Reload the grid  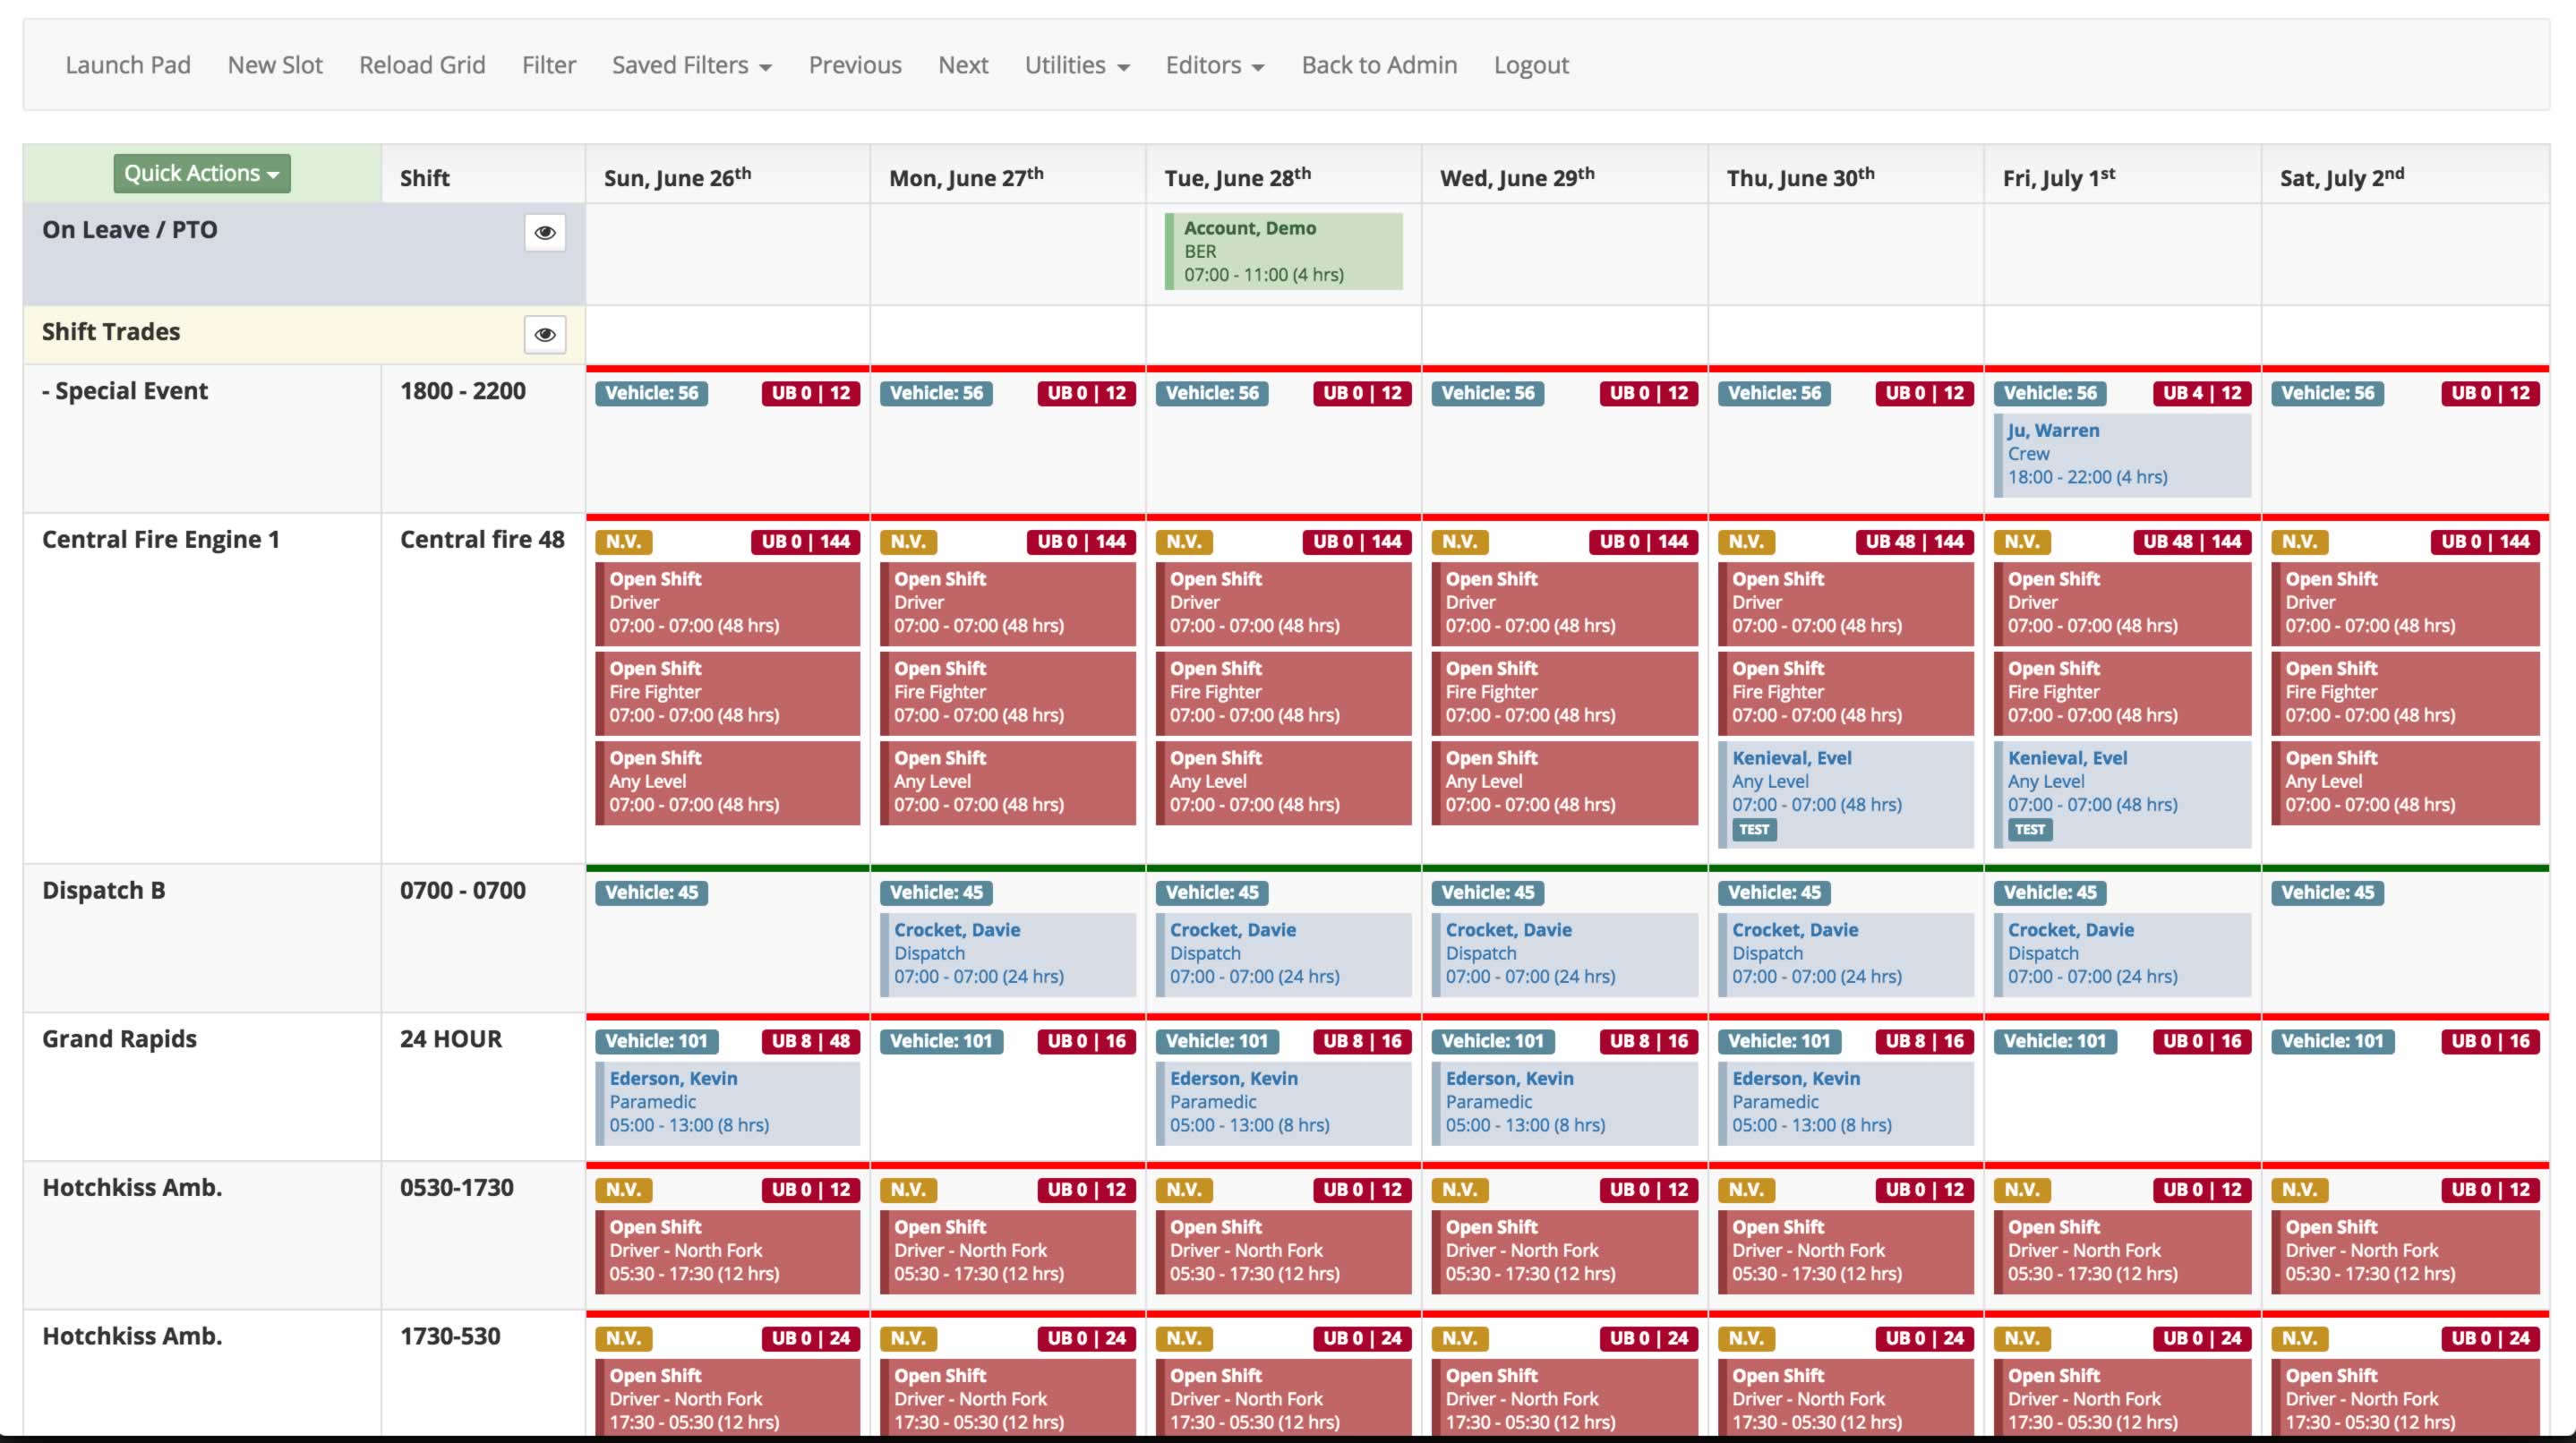point(422,65)
